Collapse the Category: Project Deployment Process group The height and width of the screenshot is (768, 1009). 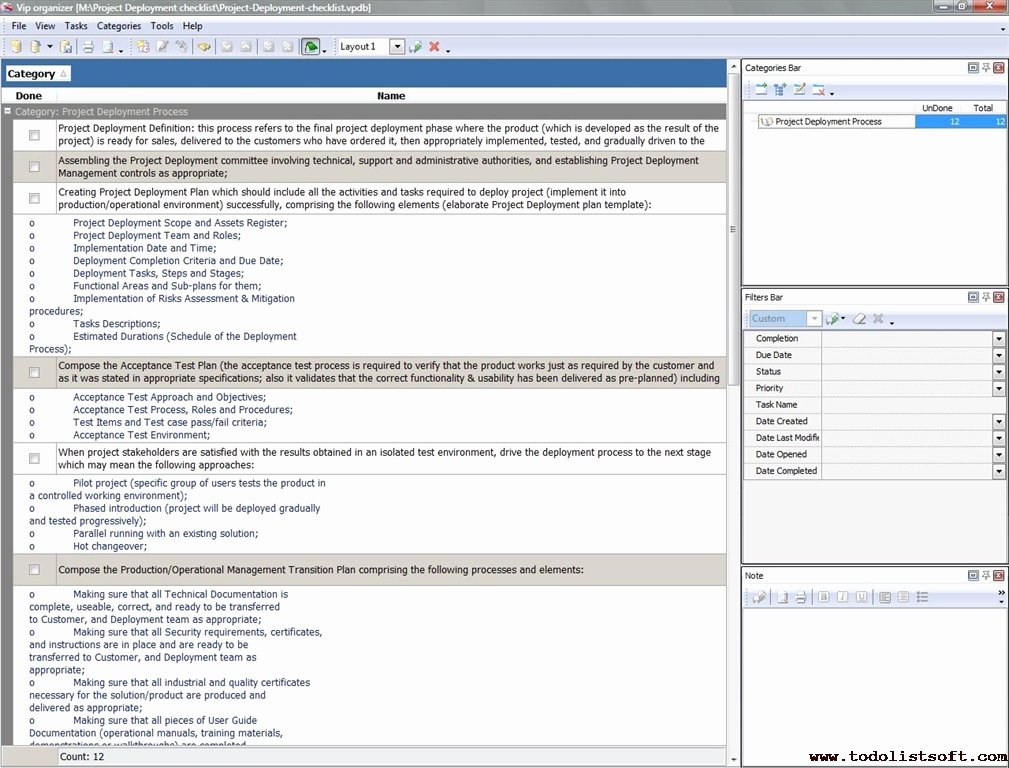tap(8, 111)
